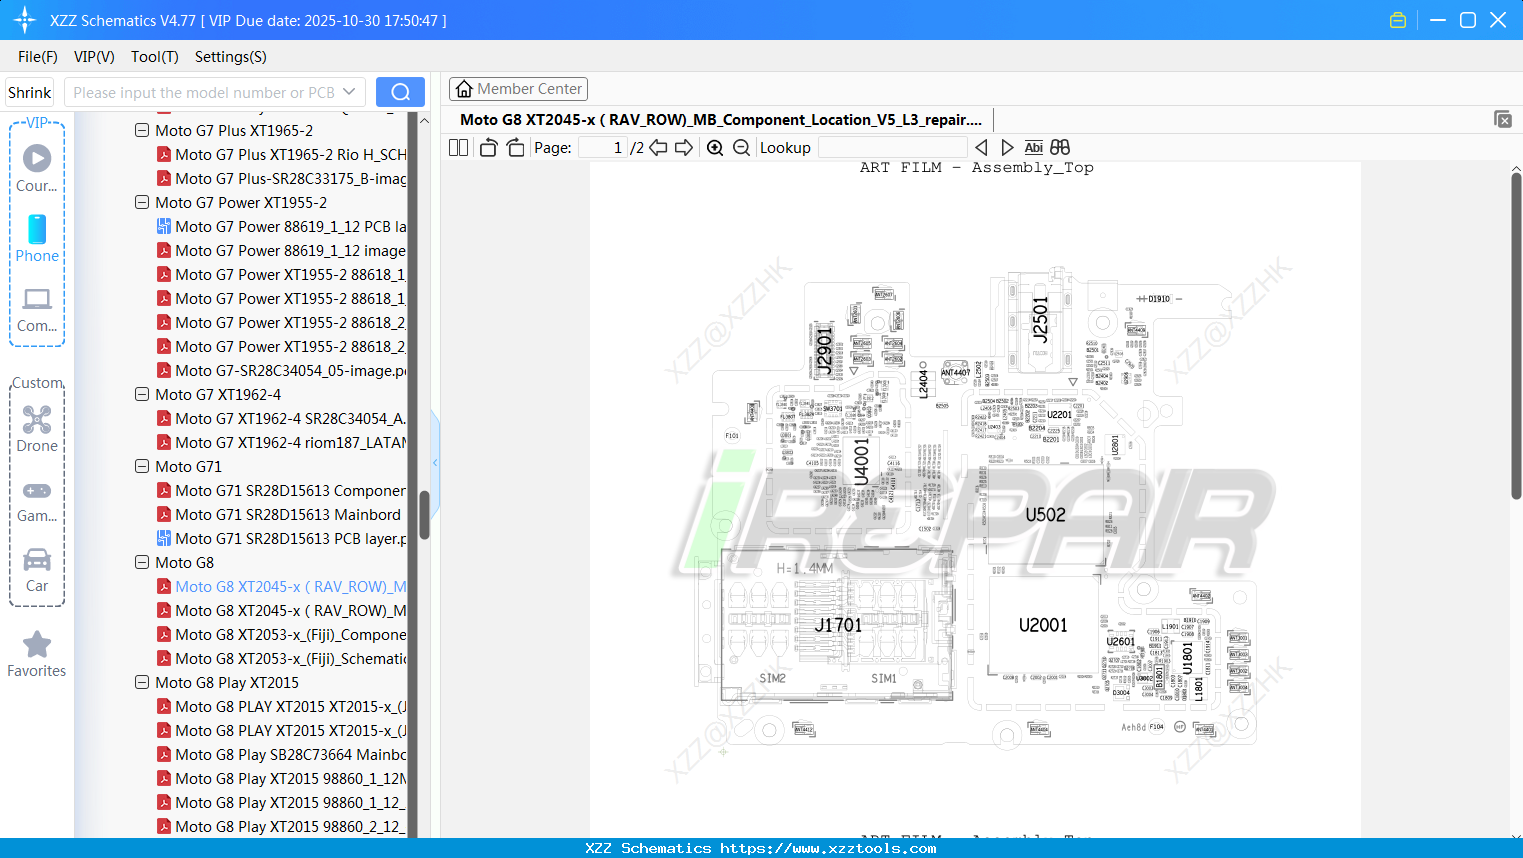
Task: Open the Tool(T) menu
Action: point(155,57)
